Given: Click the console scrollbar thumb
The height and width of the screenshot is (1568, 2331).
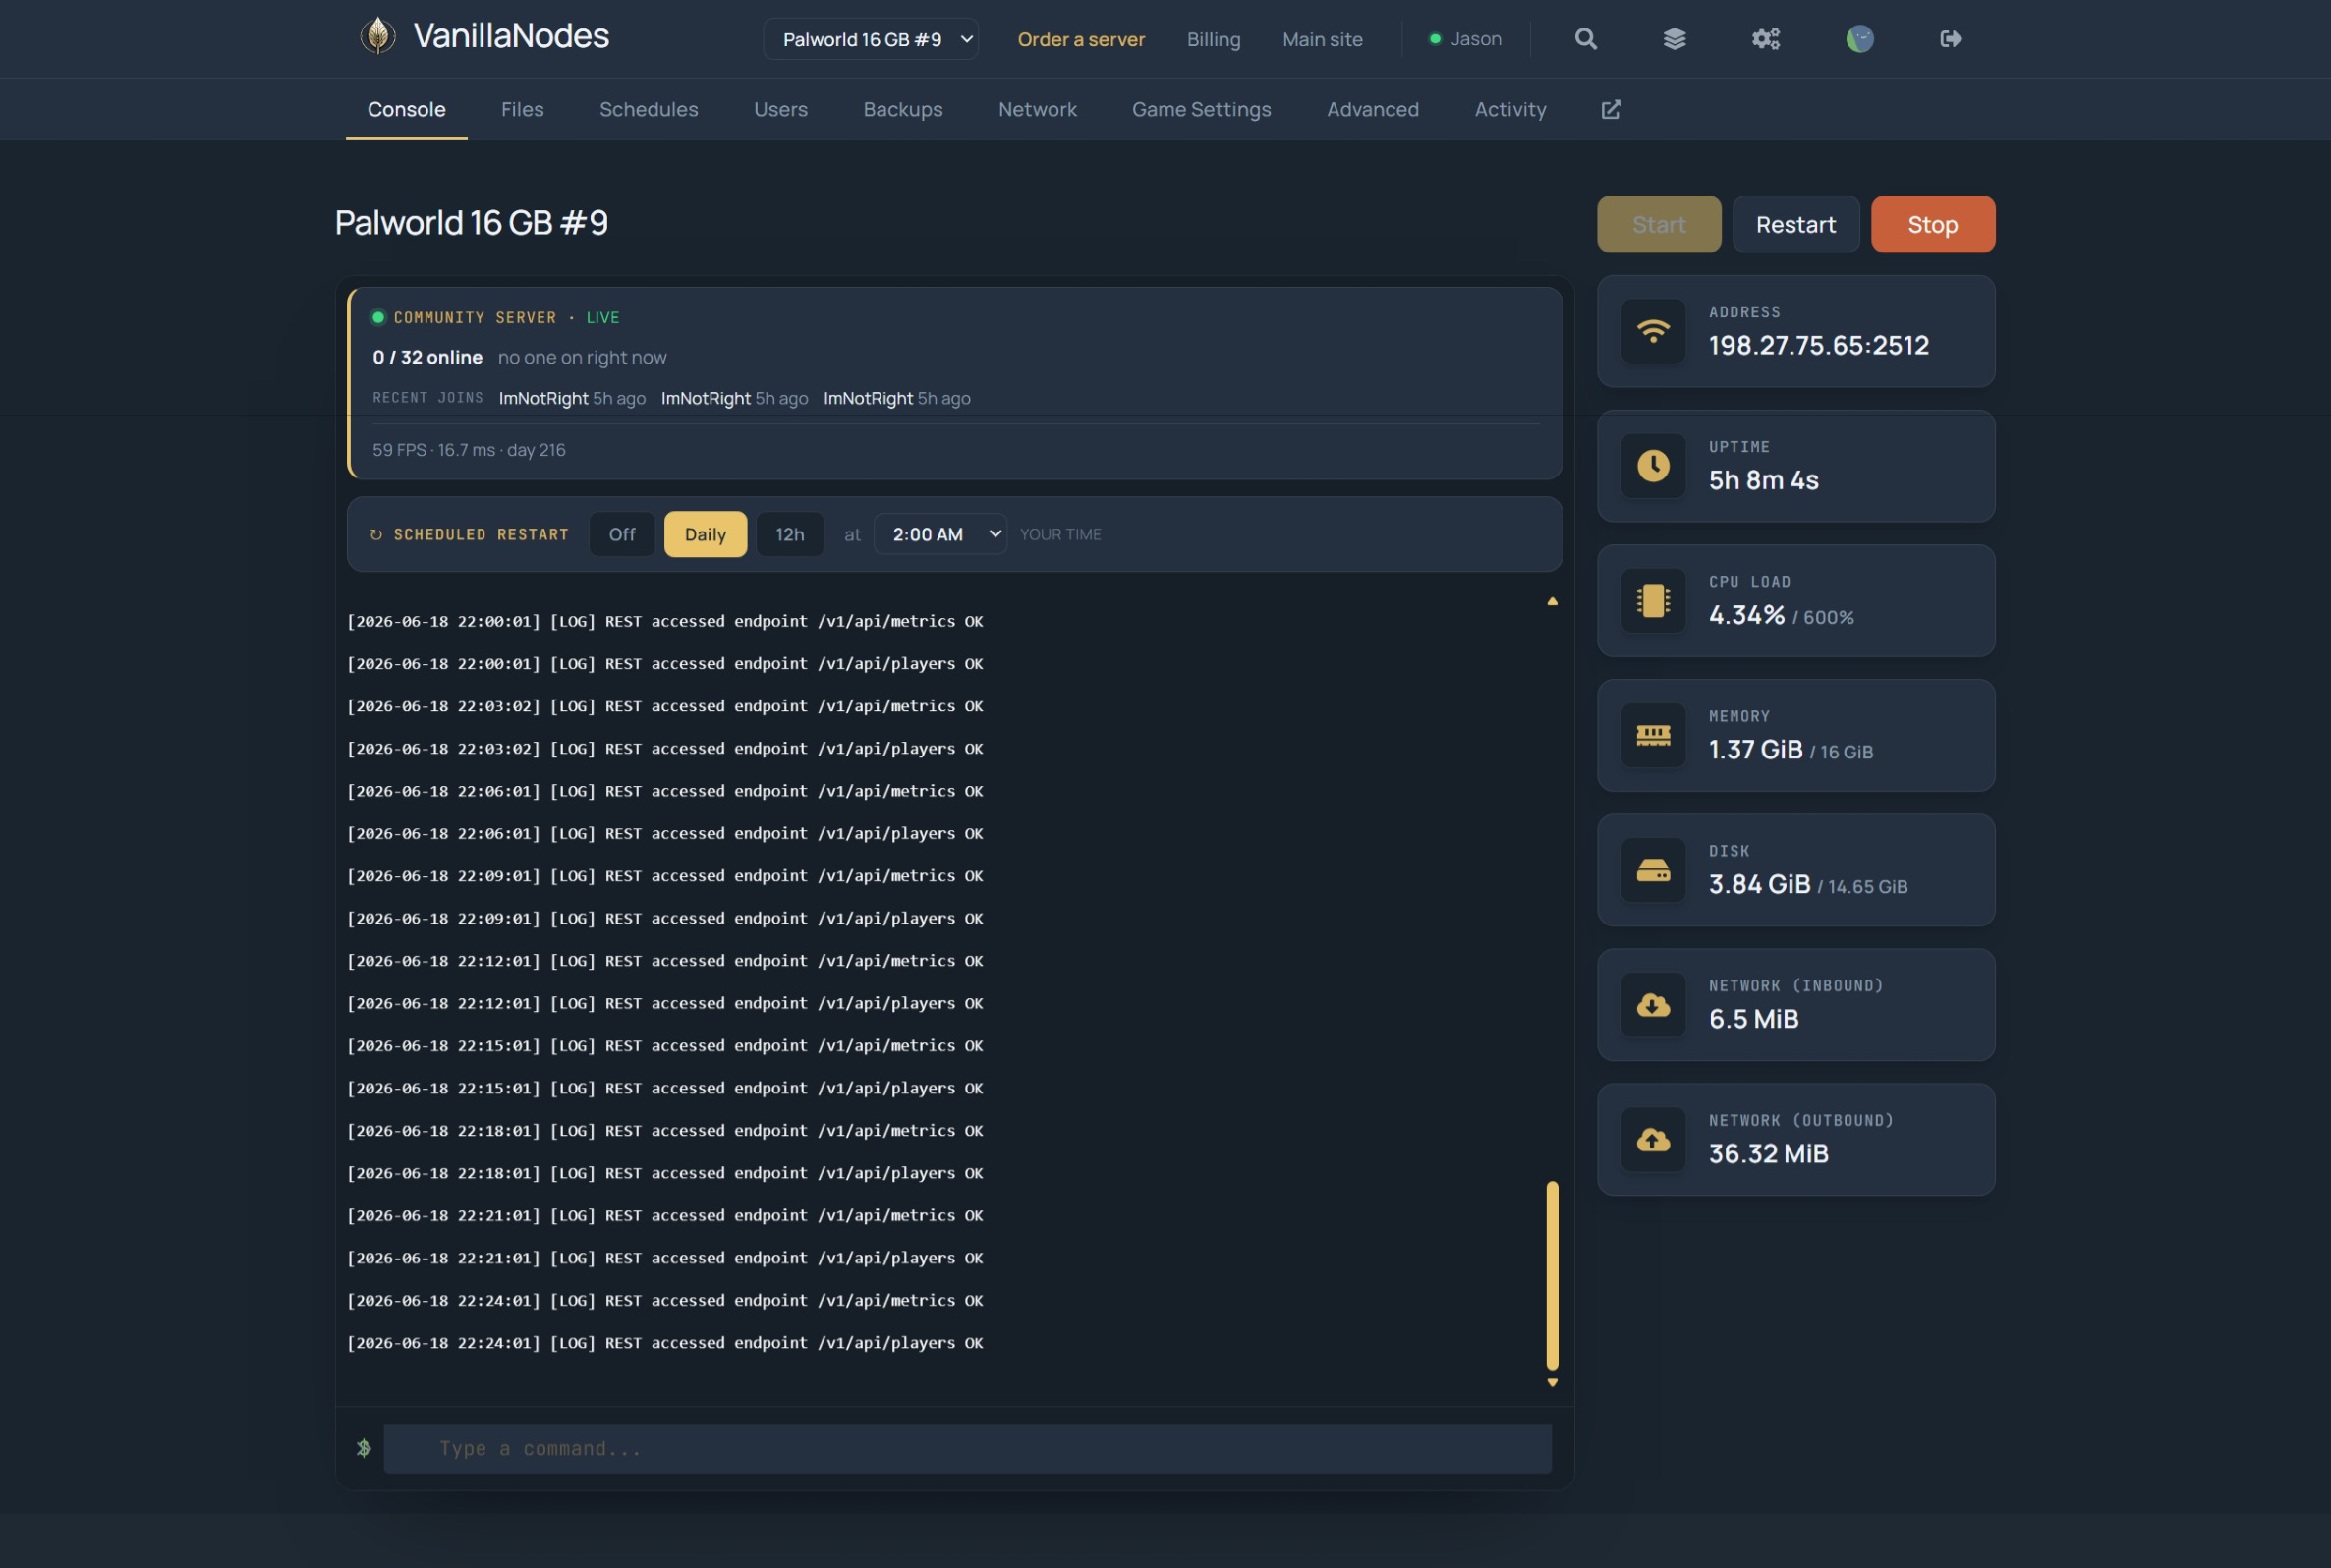Looking at the screenshot, I should 1551,1275.
